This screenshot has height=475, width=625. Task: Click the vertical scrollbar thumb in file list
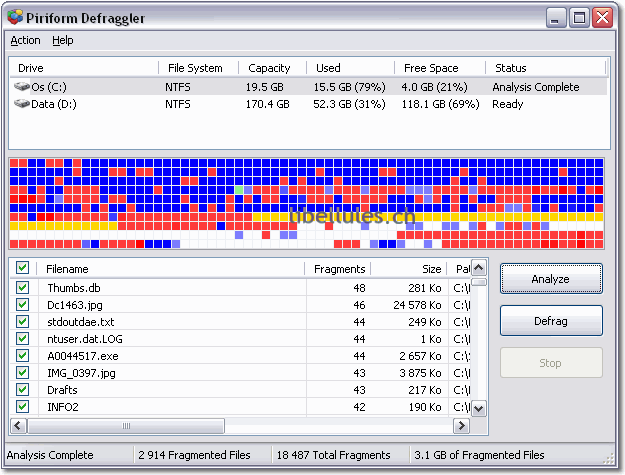pos(479,282)
